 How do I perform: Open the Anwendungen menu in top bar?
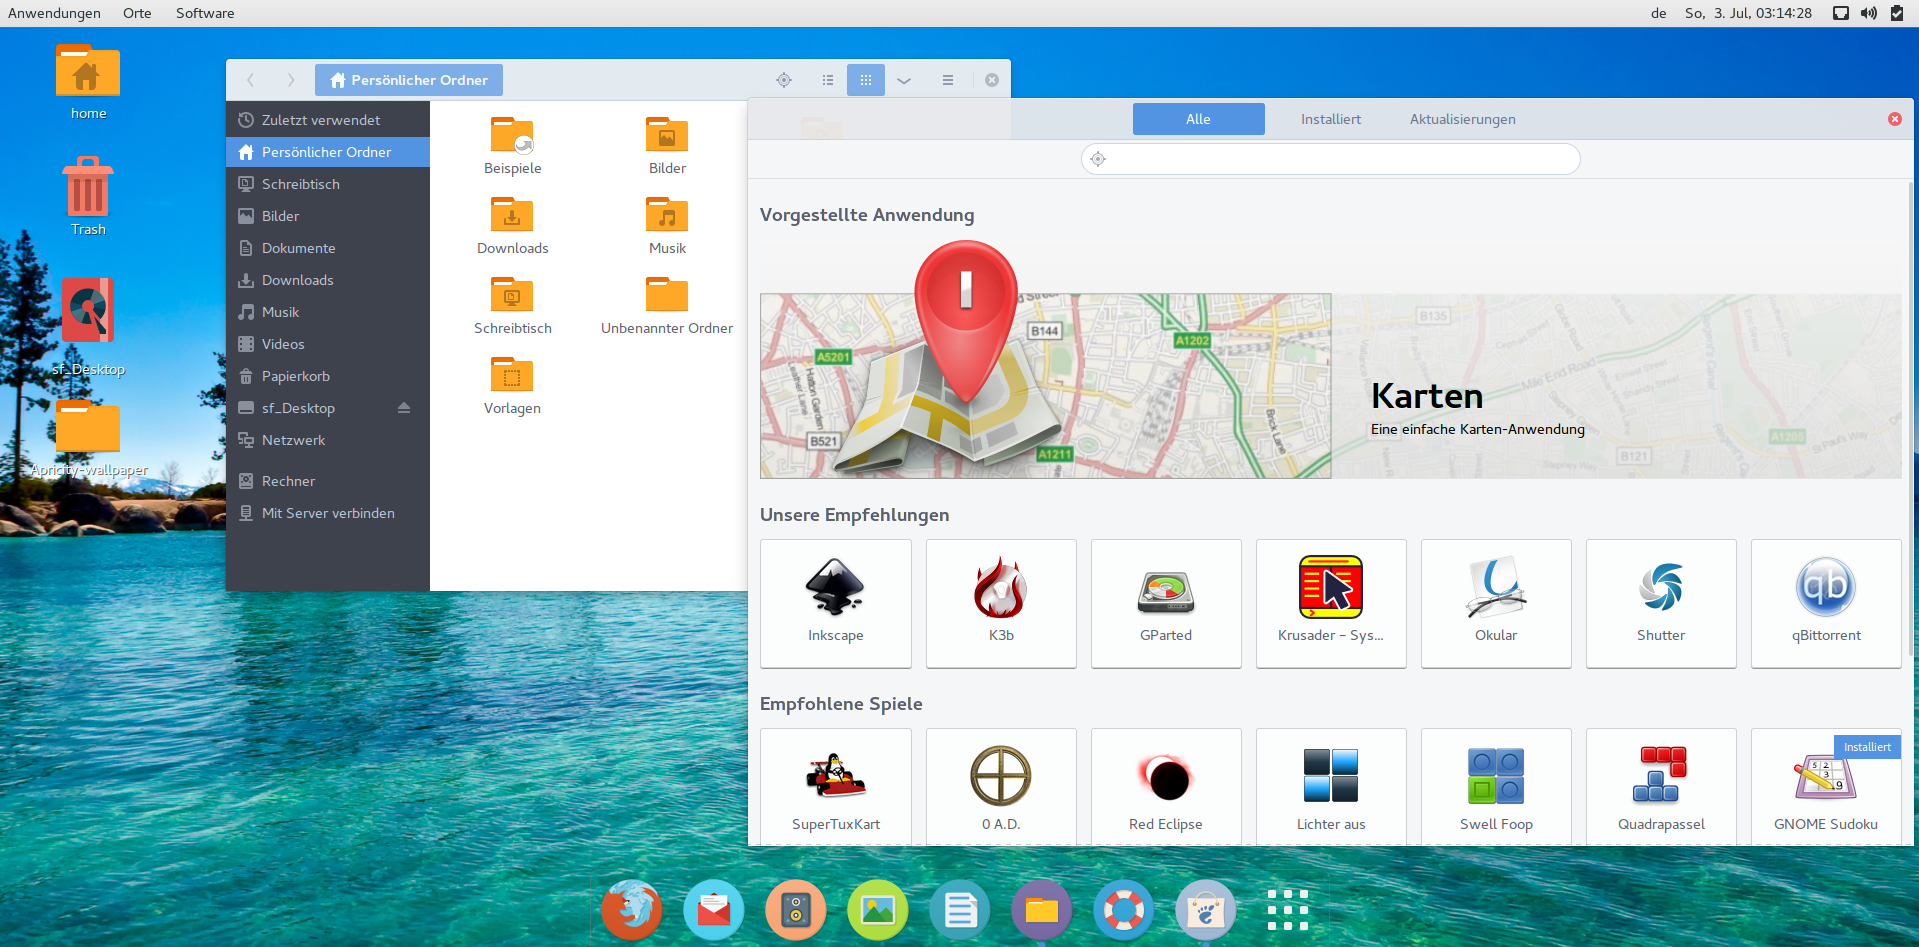click(x=54, y=13)
